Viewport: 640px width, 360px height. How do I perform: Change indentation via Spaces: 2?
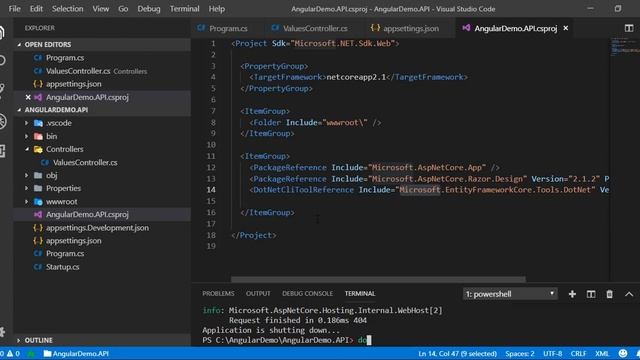pyautogui.click(x=520, y=353)
